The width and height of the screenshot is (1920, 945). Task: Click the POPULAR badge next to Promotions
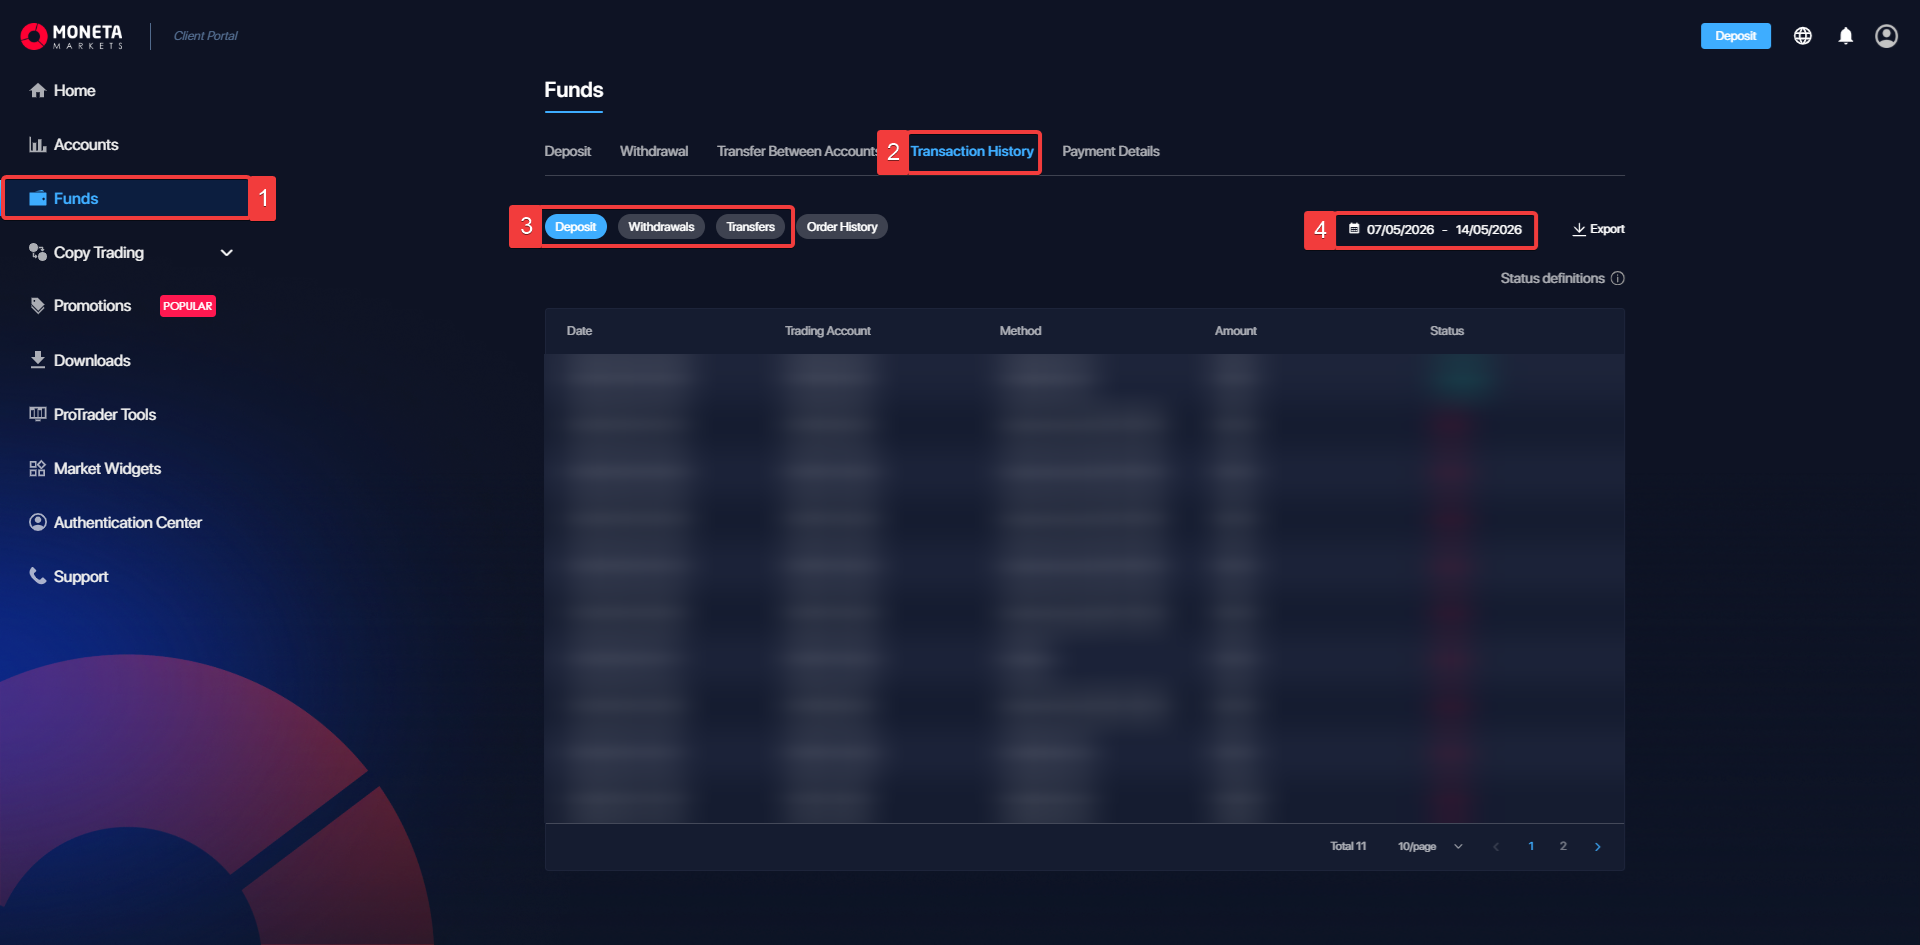coord(188,306)
